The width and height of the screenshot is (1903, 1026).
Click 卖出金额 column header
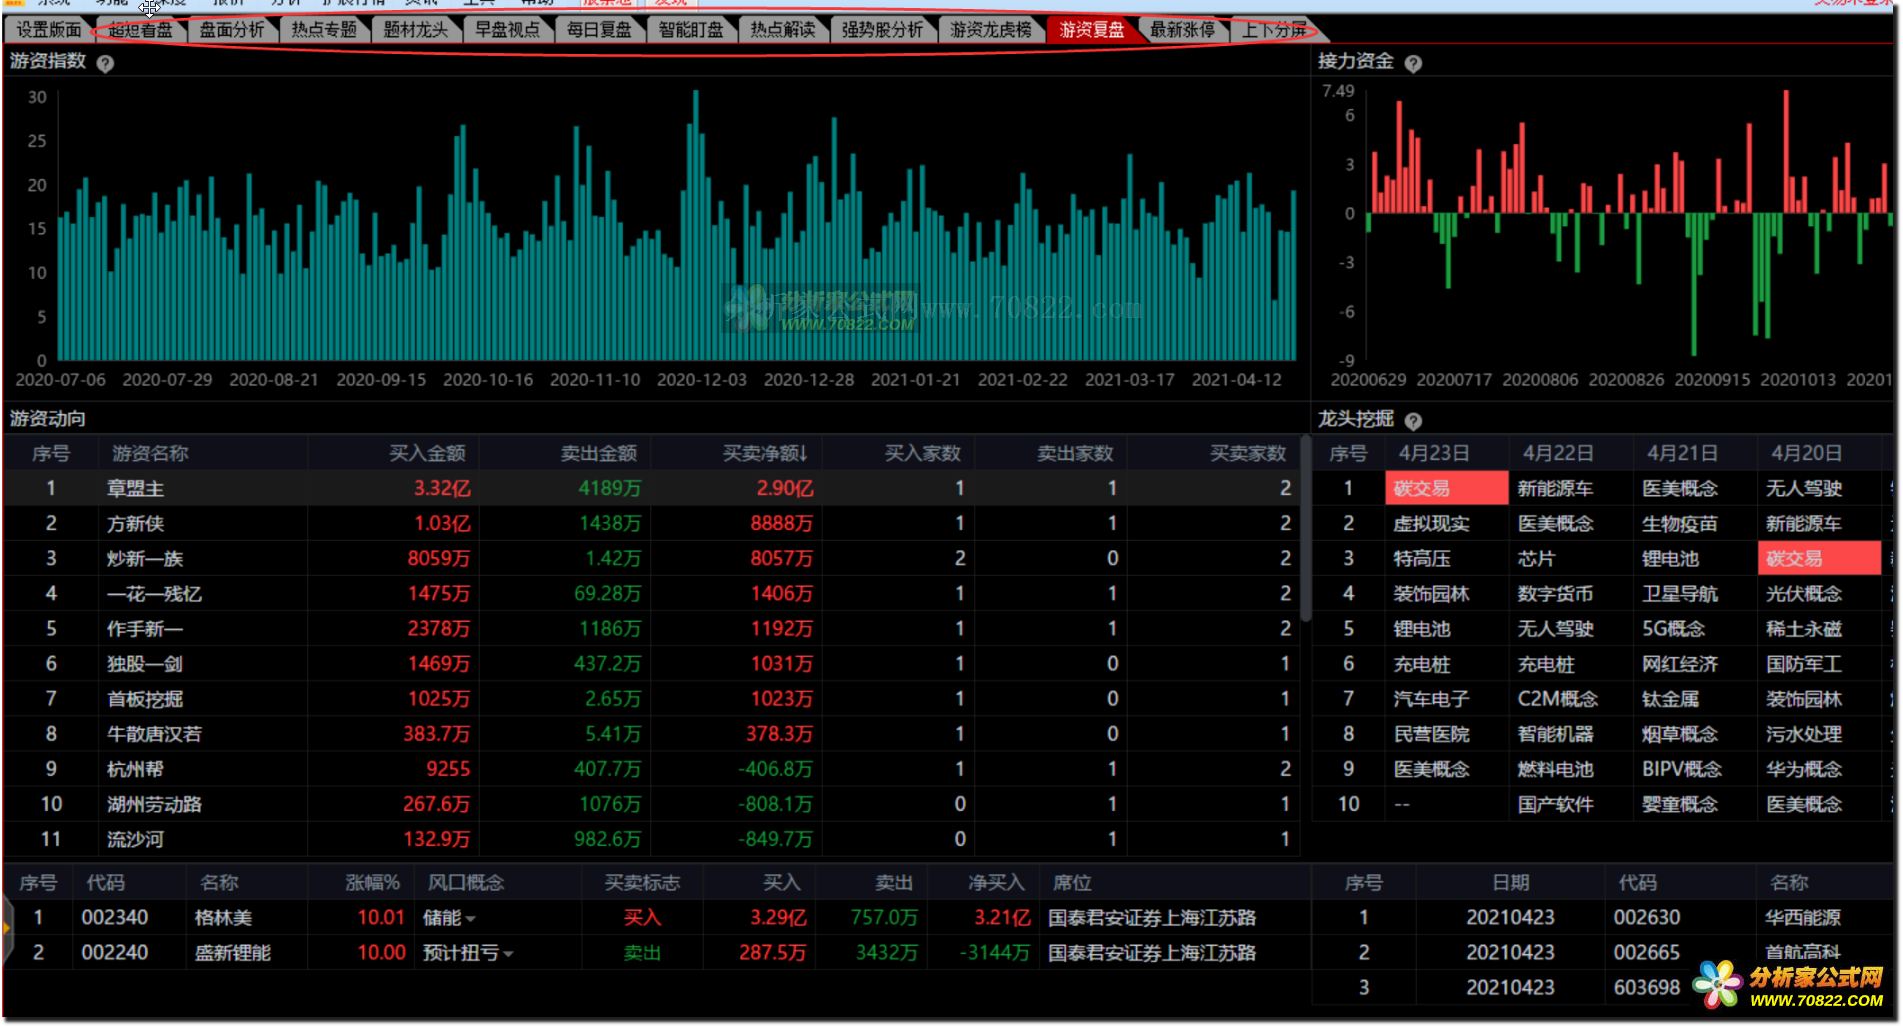pos(599,454)
